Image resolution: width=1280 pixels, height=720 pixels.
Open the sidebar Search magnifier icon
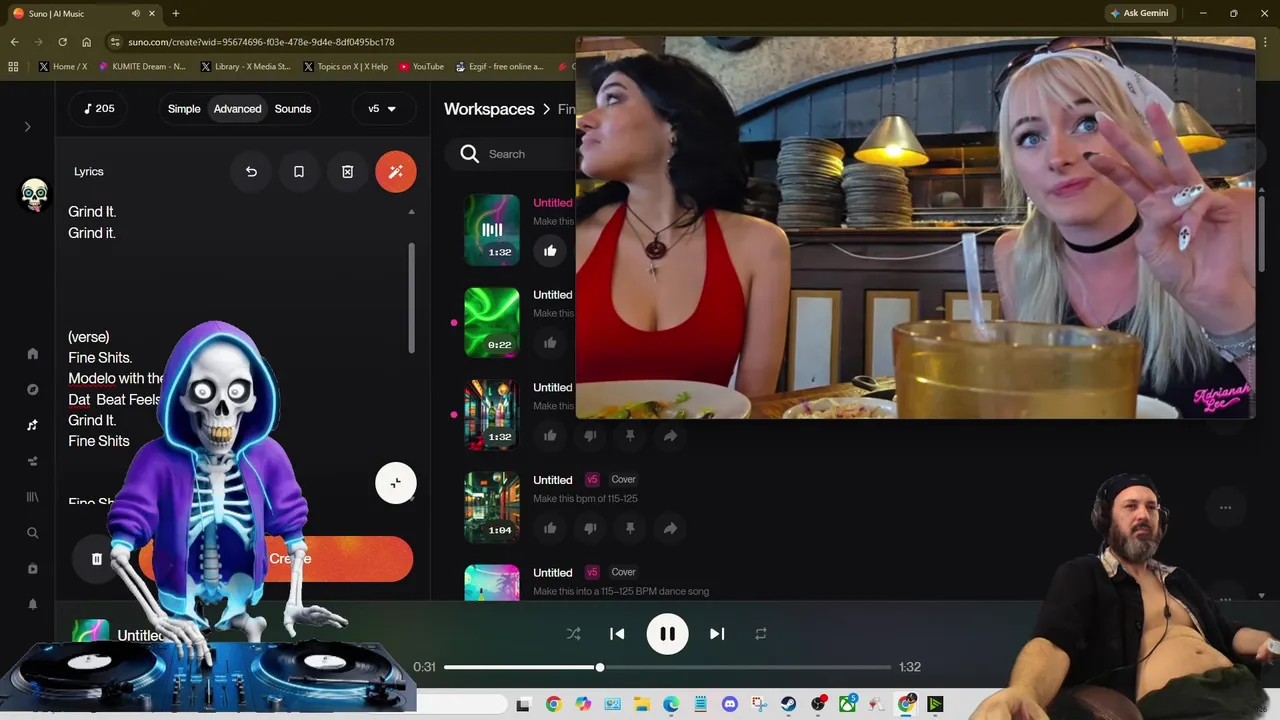click(x=32, y=533)
